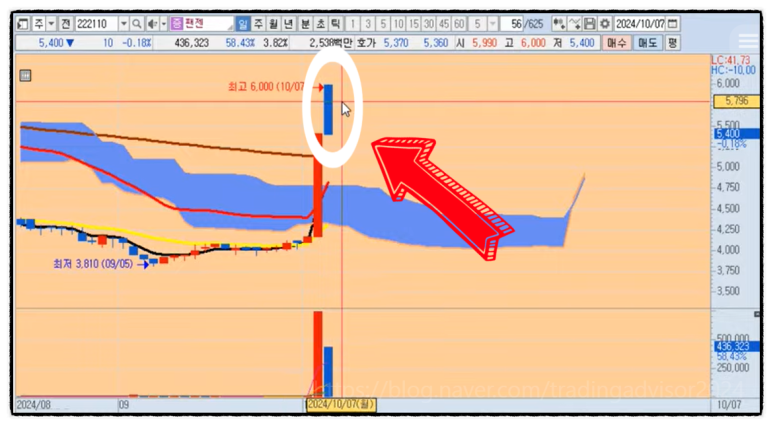This screenshot has height=426, width=773.
Task: Select the 30 interval button
Action: (429, 24)
